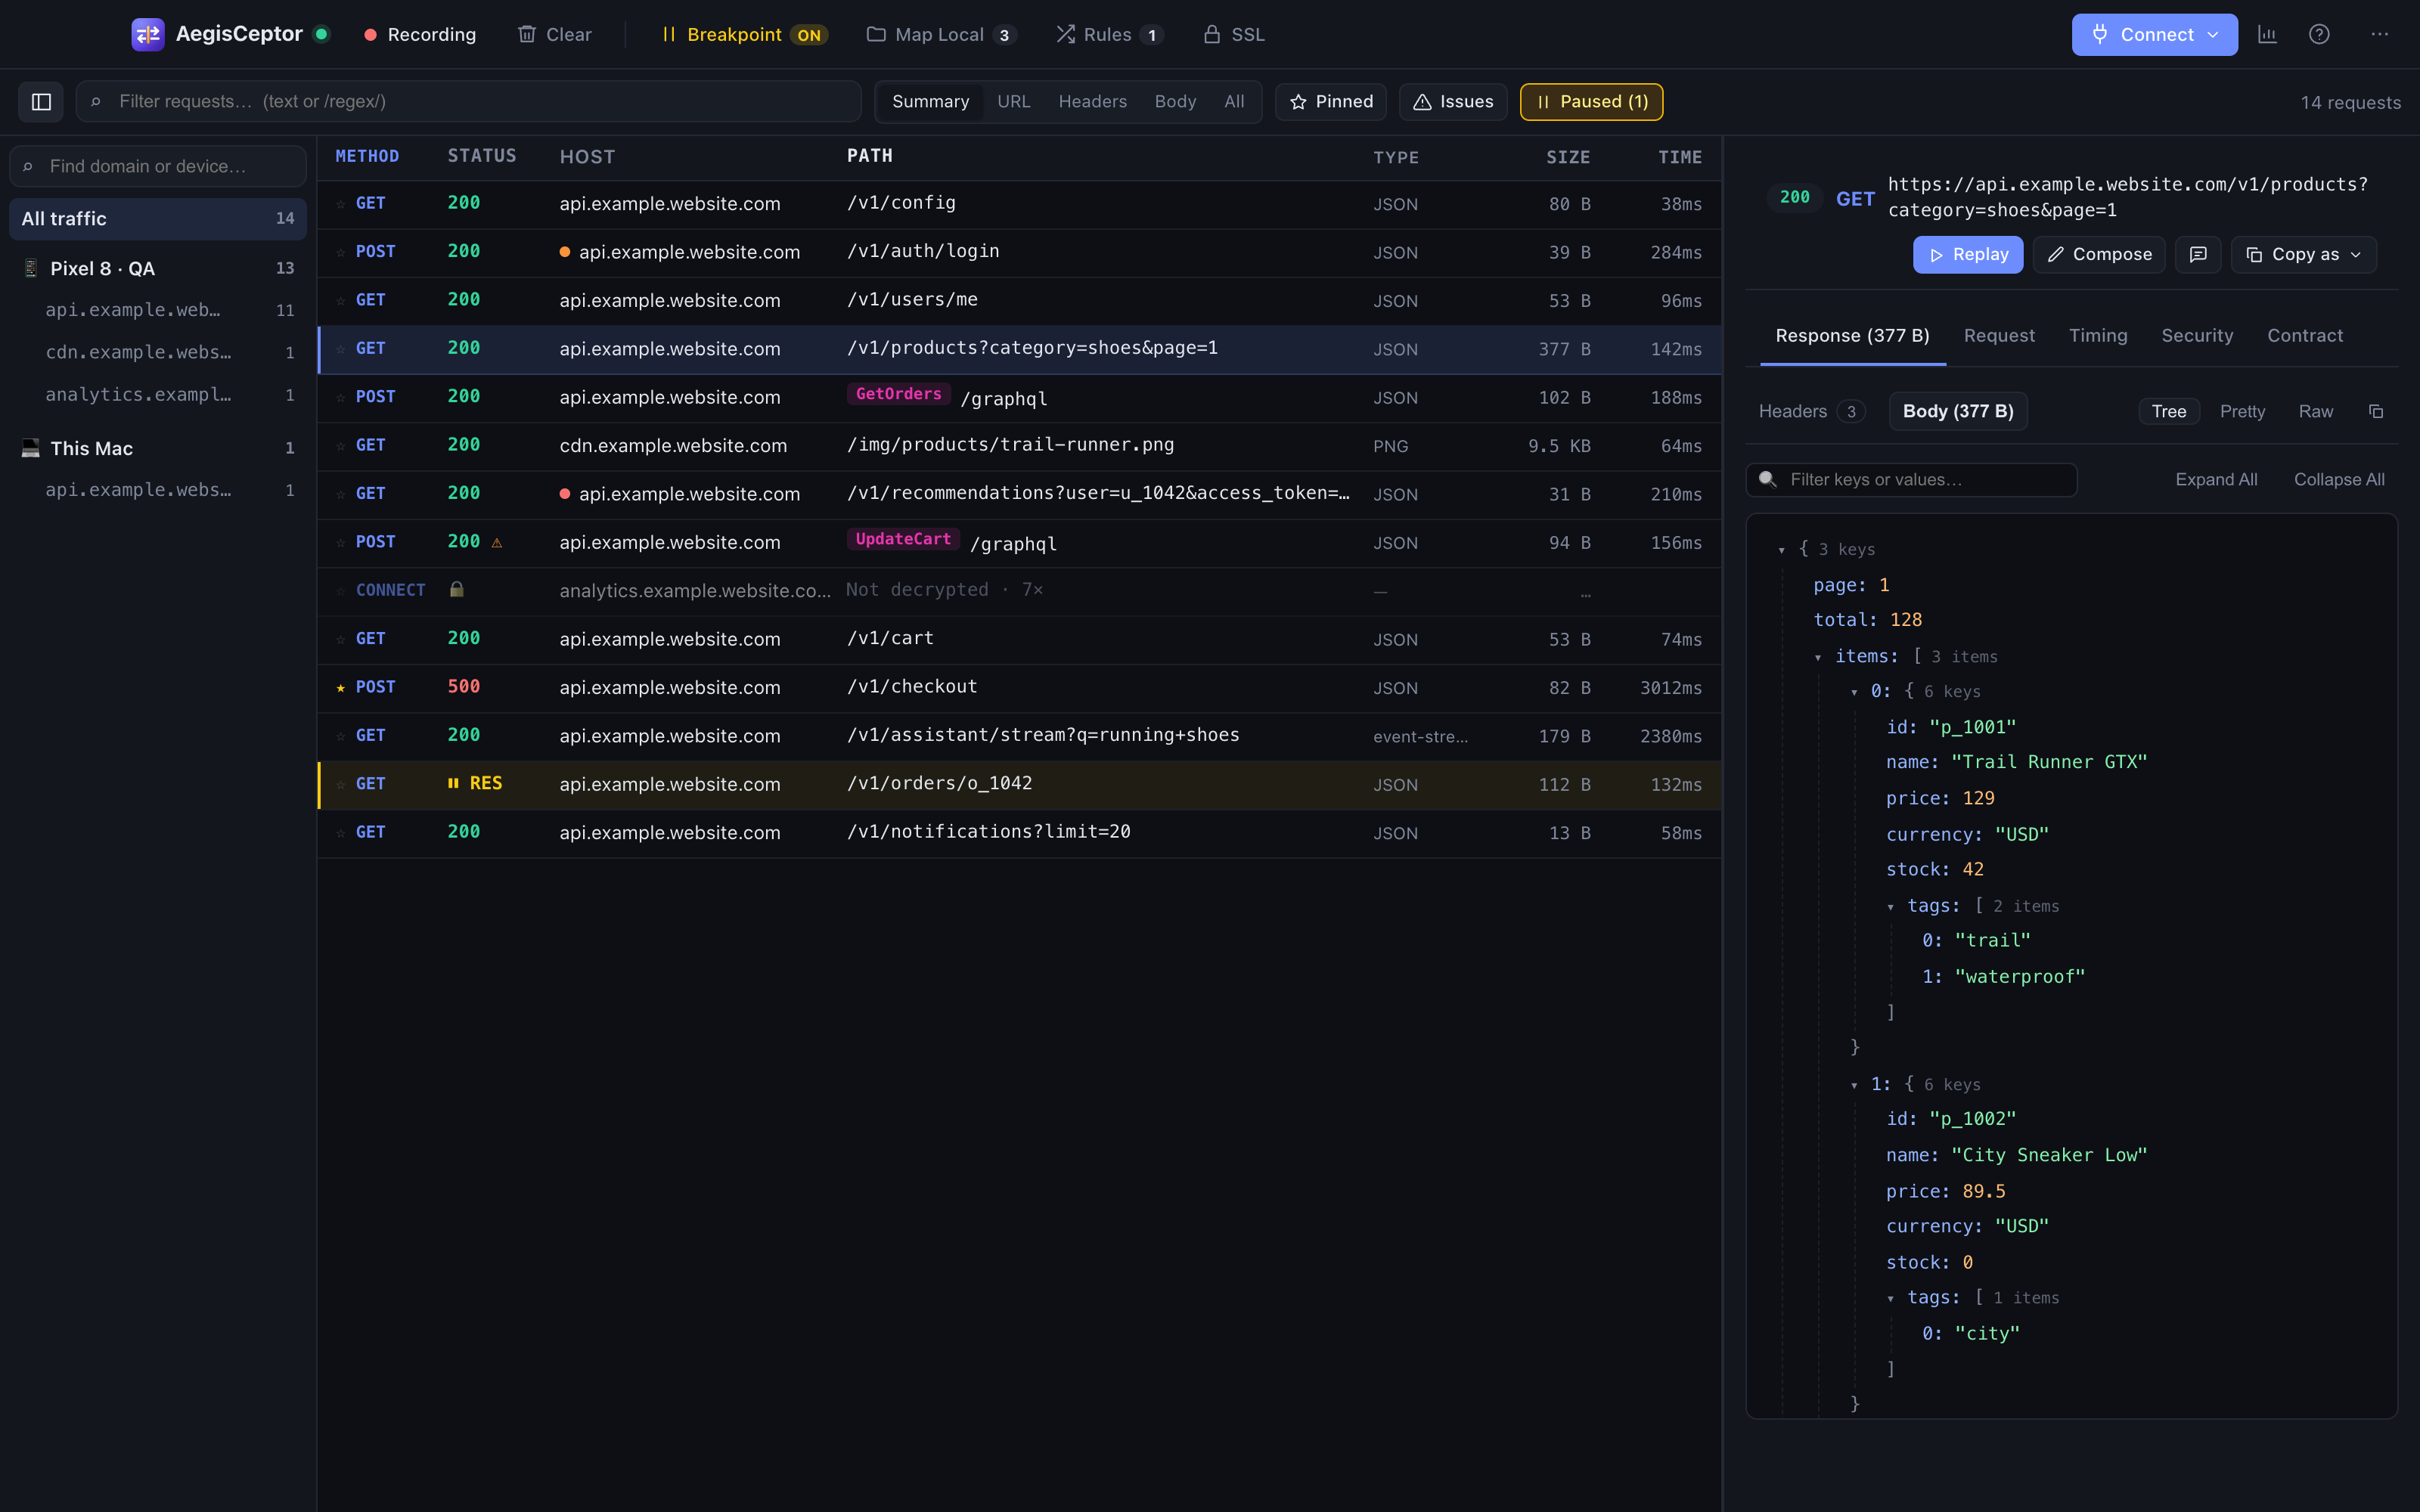
Task: Focus the Filter requests input field
Action: pyautogui.click(x=468, y=101)
